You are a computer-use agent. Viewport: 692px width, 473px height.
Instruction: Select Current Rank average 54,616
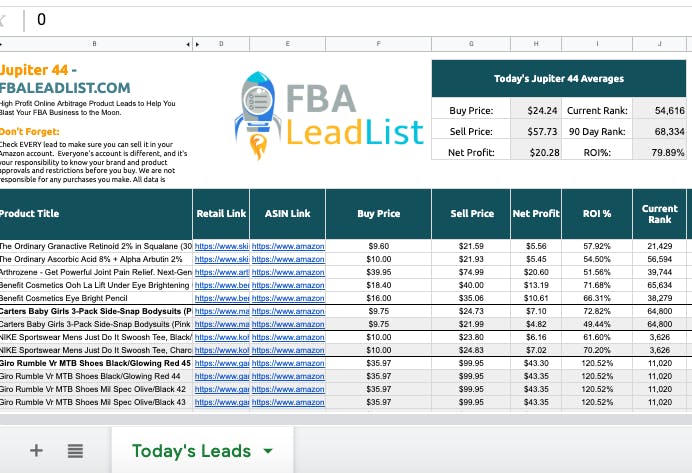point(659,110)
